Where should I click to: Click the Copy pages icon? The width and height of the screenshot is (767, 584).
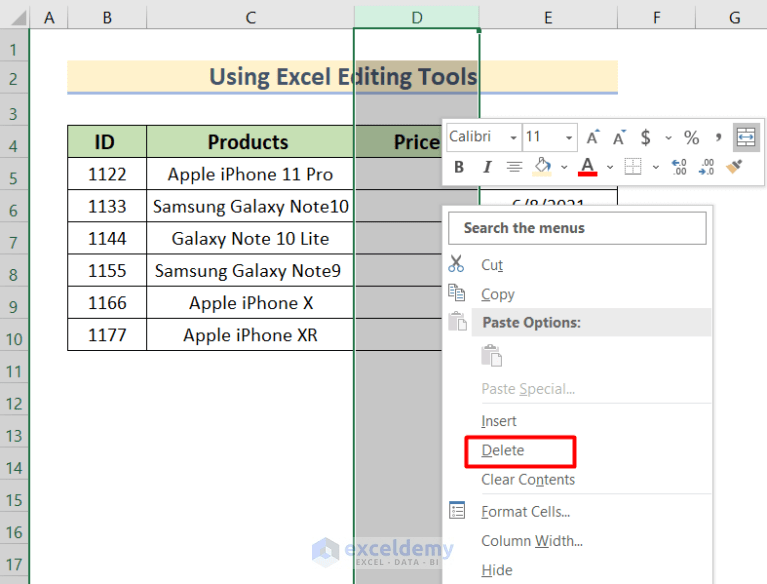[456, 292]
